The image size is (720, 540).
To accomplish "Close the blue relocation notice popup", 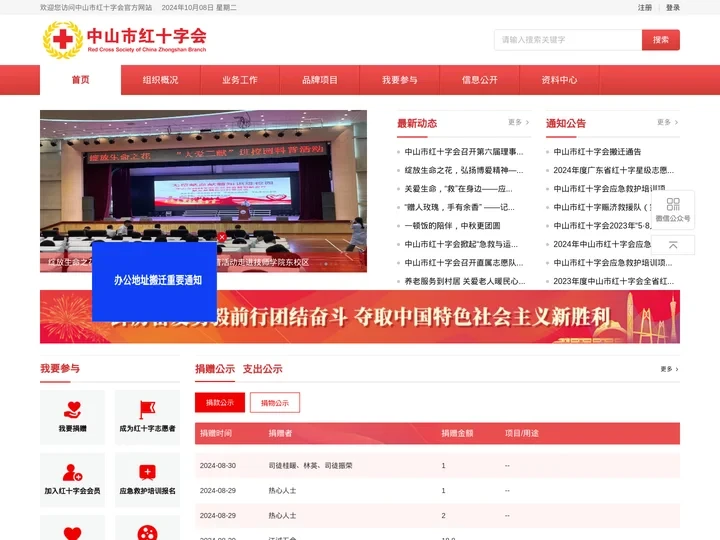I will pos(222,237).
